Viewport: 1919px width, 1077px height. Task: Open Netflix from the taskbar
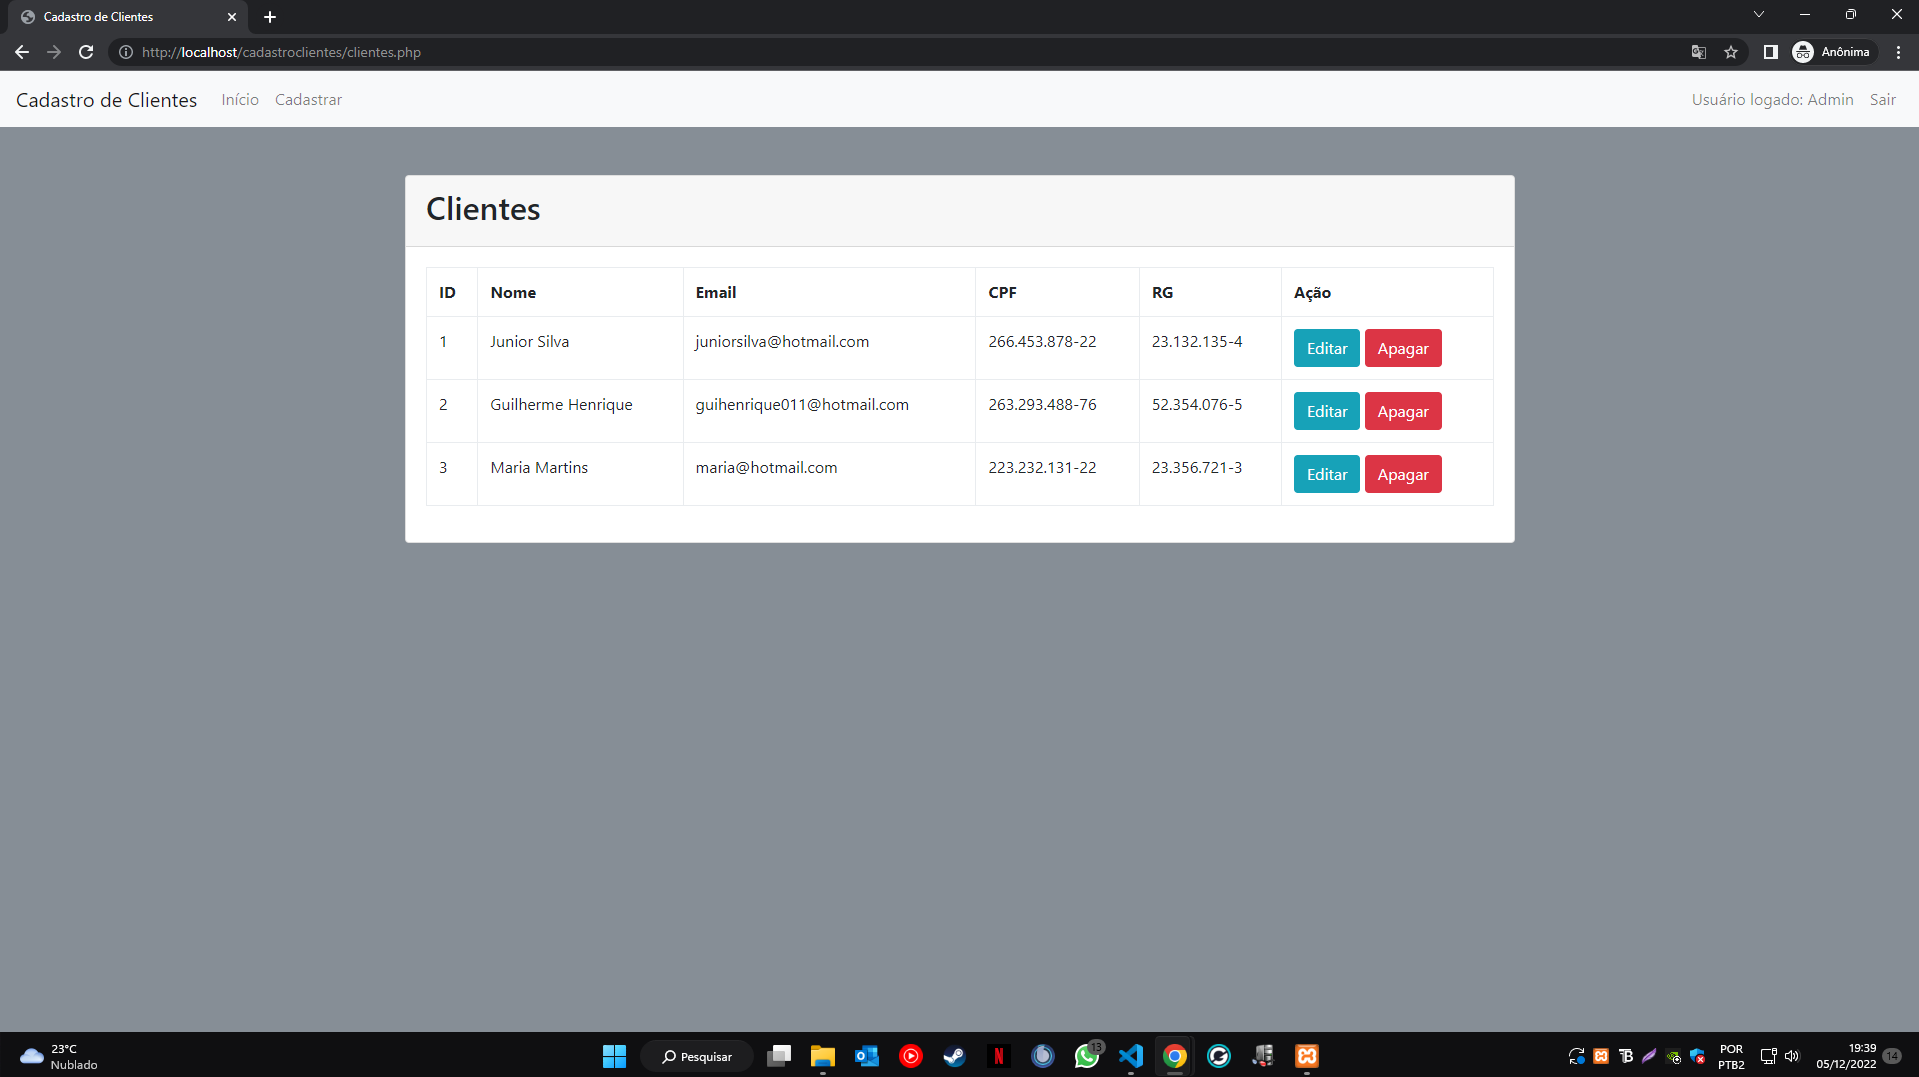click(999, 1056)
